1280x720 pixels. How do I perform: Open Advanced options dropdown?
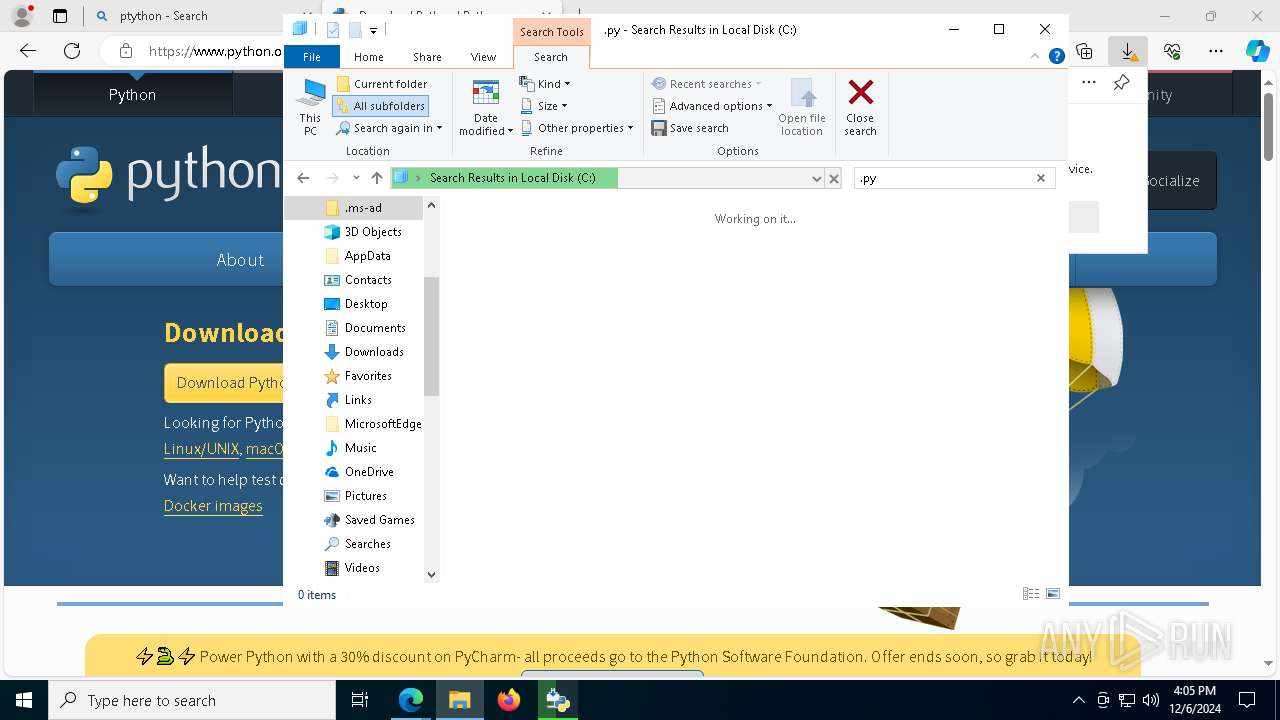pos(712,106)
